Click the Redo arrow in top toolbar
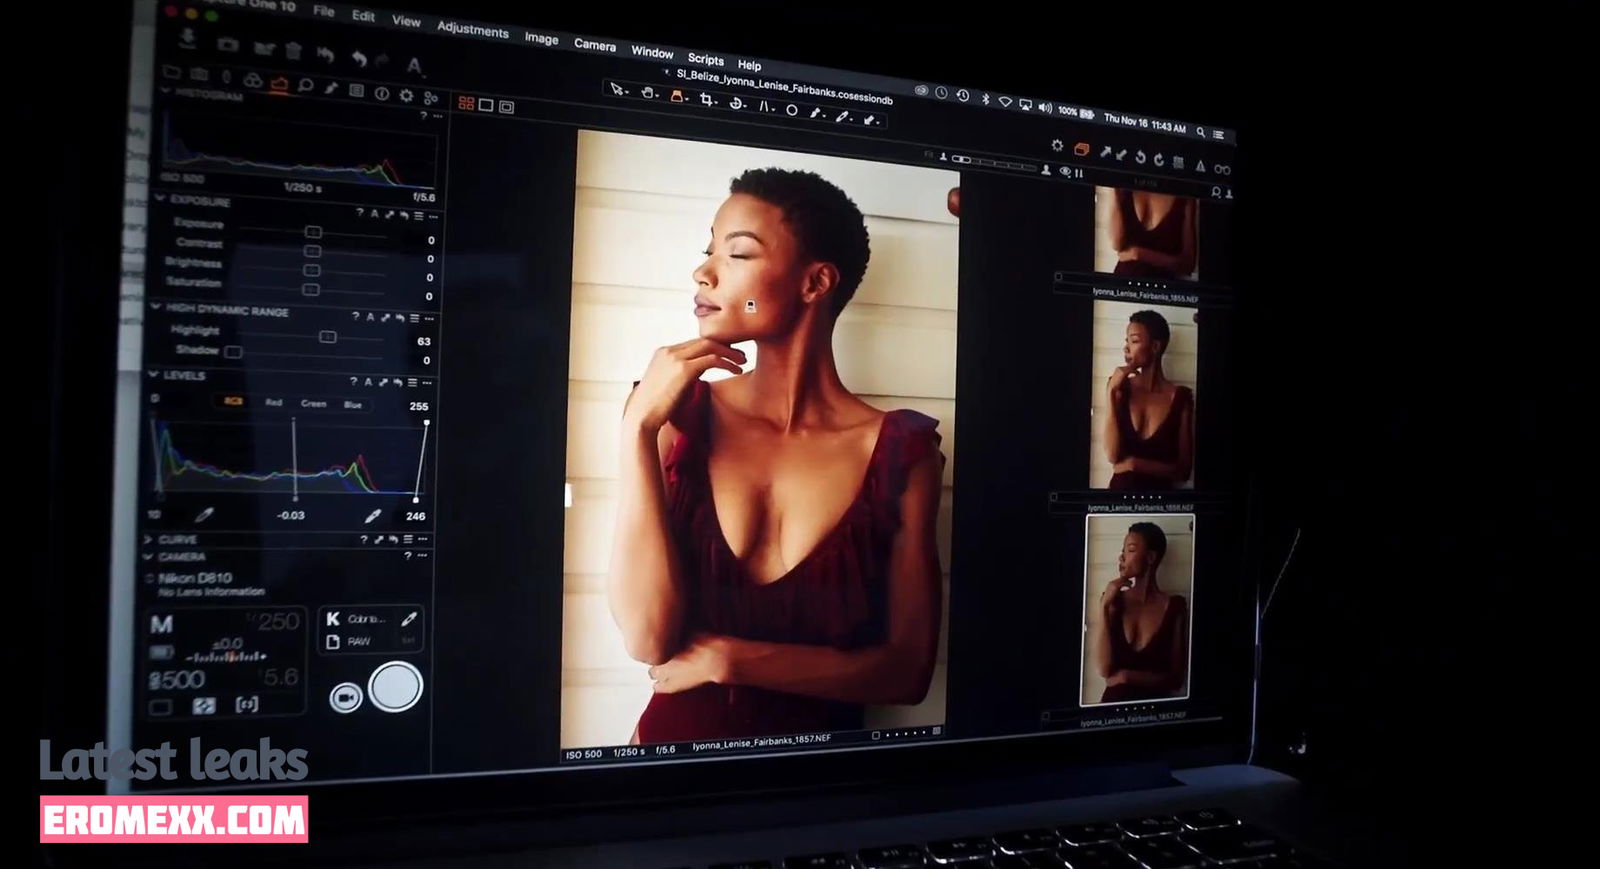The image size is (1600, 869). (x=381, y=61)
